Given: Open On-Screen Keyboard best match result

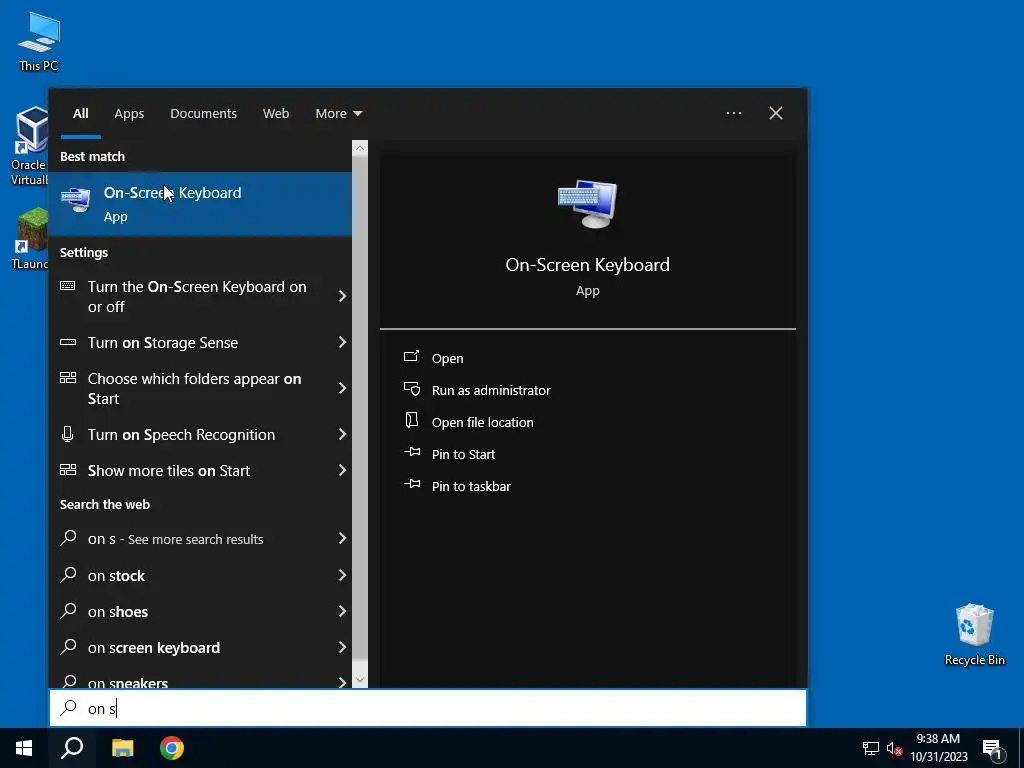Looking at the screenshot, I should tap(200, 204).
